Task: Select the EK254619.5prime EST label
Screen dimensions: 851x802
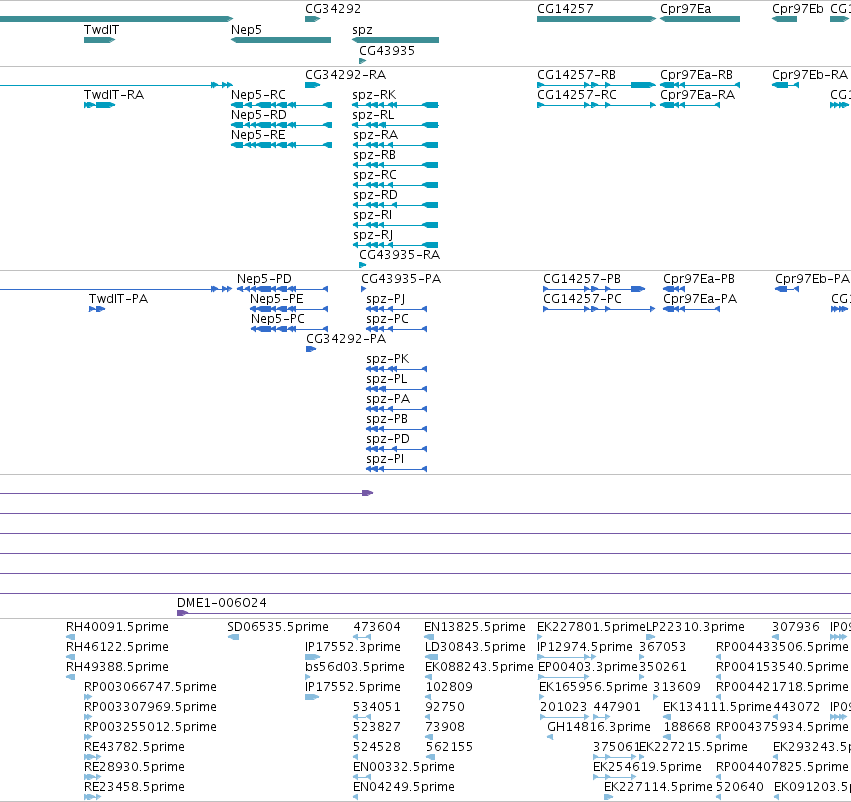Action: pyautogui.click(x=647, y=767)
